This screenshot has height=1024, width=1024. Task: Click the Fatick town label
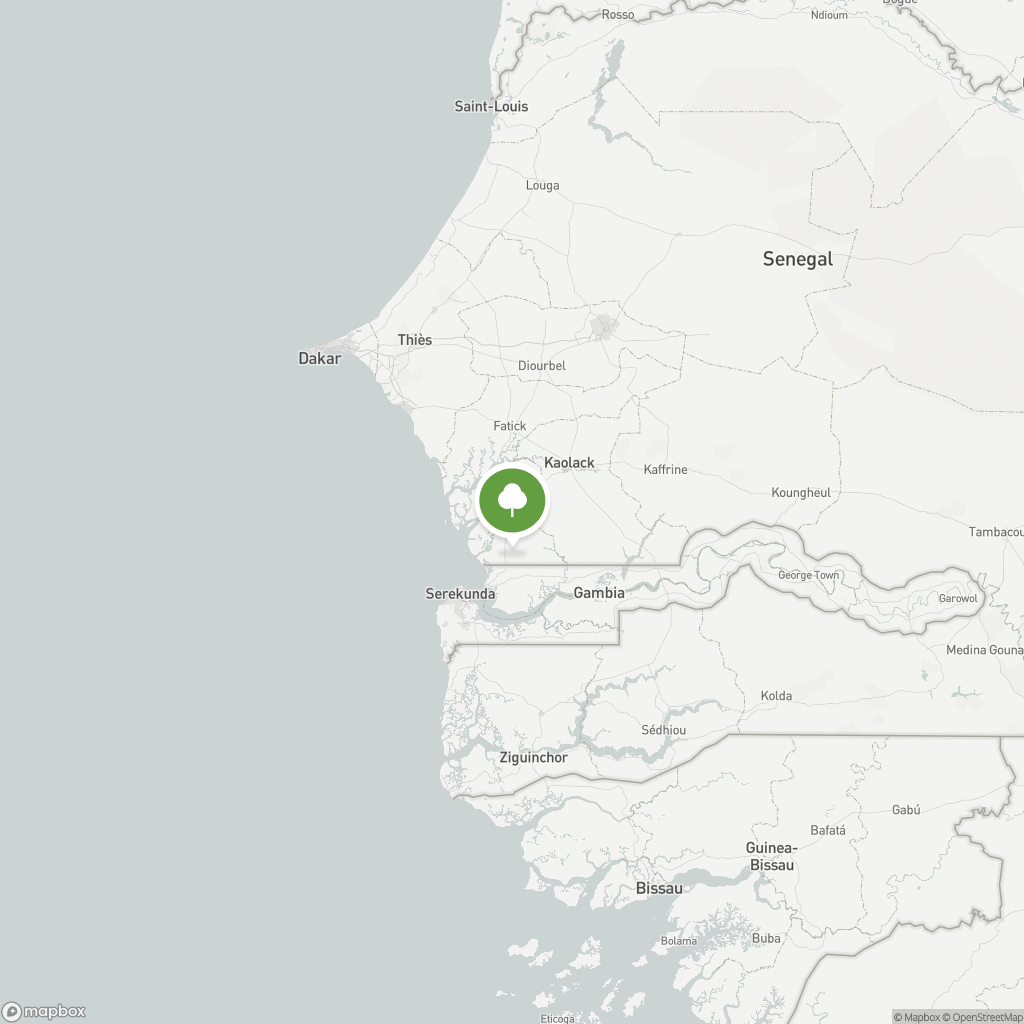tap(509, 426)
